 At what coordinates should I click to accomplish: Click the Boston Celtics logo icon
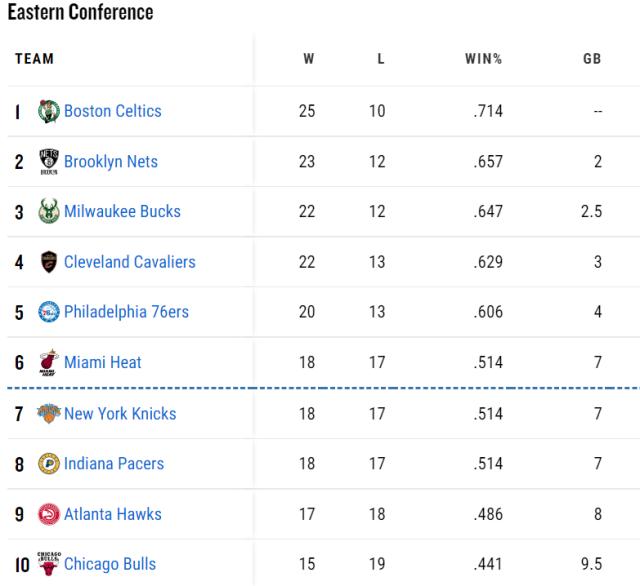click(x=49, y=111)
